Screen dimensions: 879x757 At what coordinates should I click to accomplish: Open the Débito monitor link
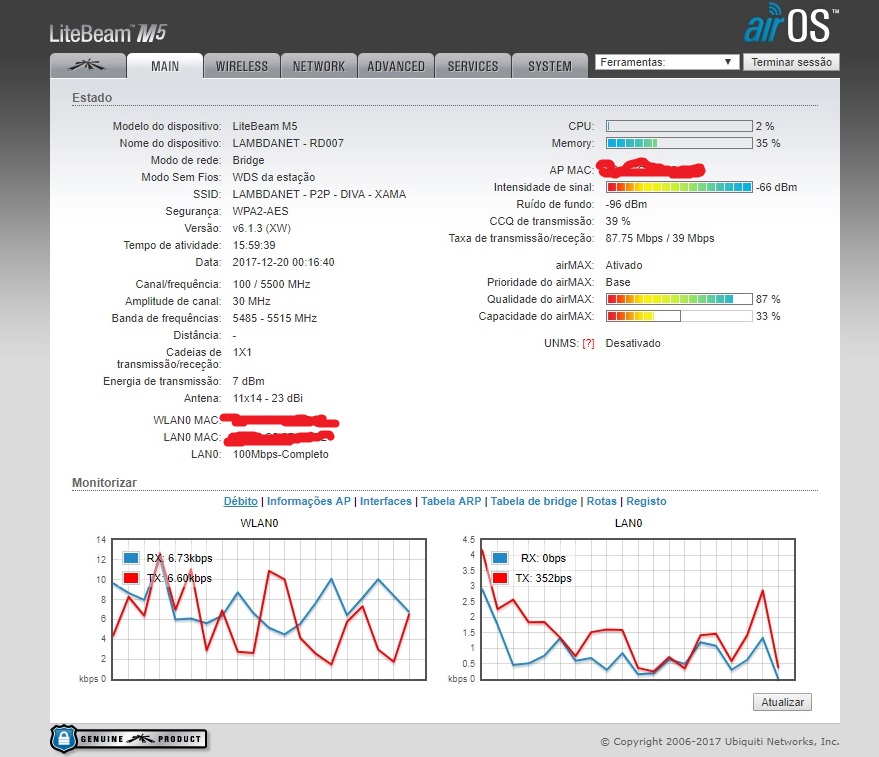(240, 501)
